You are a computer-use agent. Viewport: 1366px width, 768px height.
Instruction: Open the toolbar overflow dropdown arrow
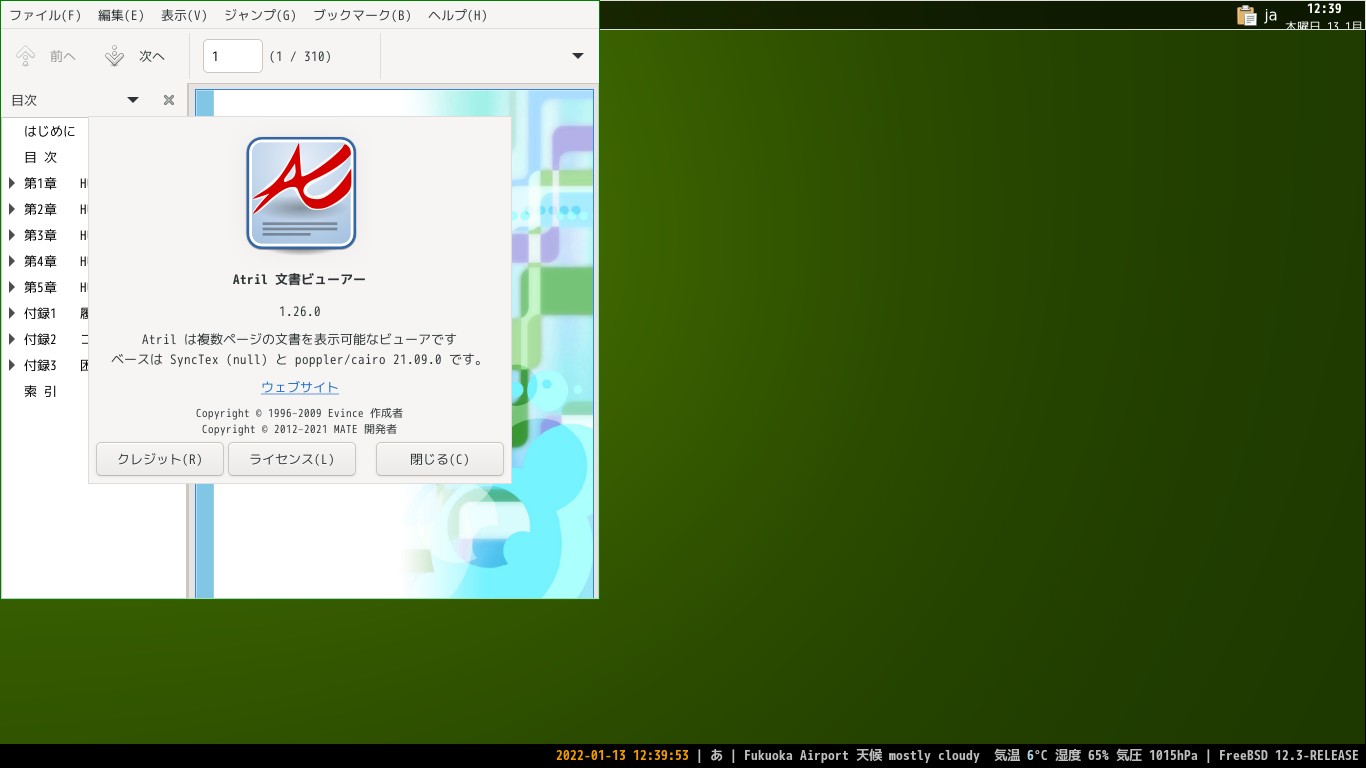coord(577,56)
